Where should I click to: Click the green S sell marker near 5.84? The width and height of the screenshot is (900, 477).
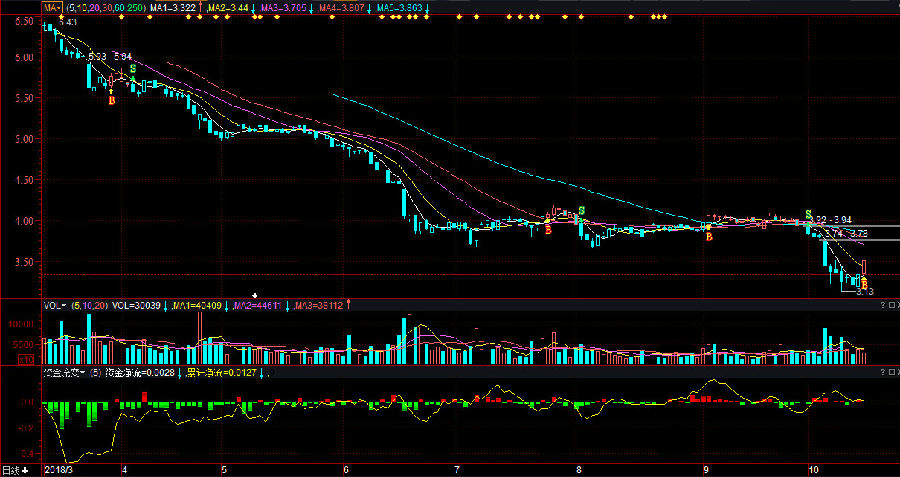[x=133, y=69]
